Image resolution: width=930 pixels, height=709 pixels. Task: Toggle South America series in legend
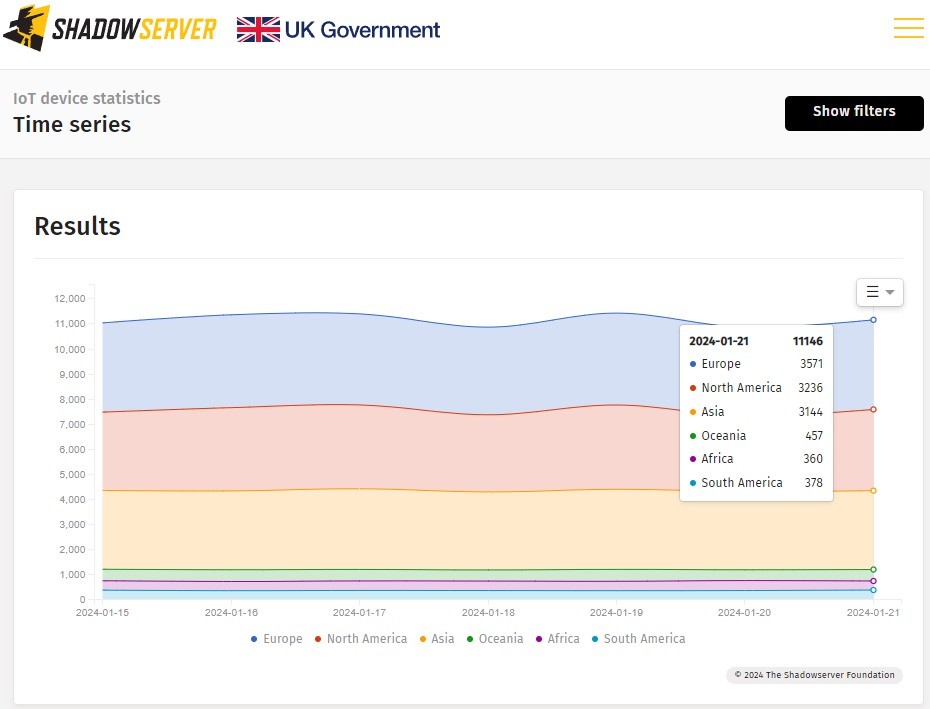pyautogui.click(x=638, y=639)
